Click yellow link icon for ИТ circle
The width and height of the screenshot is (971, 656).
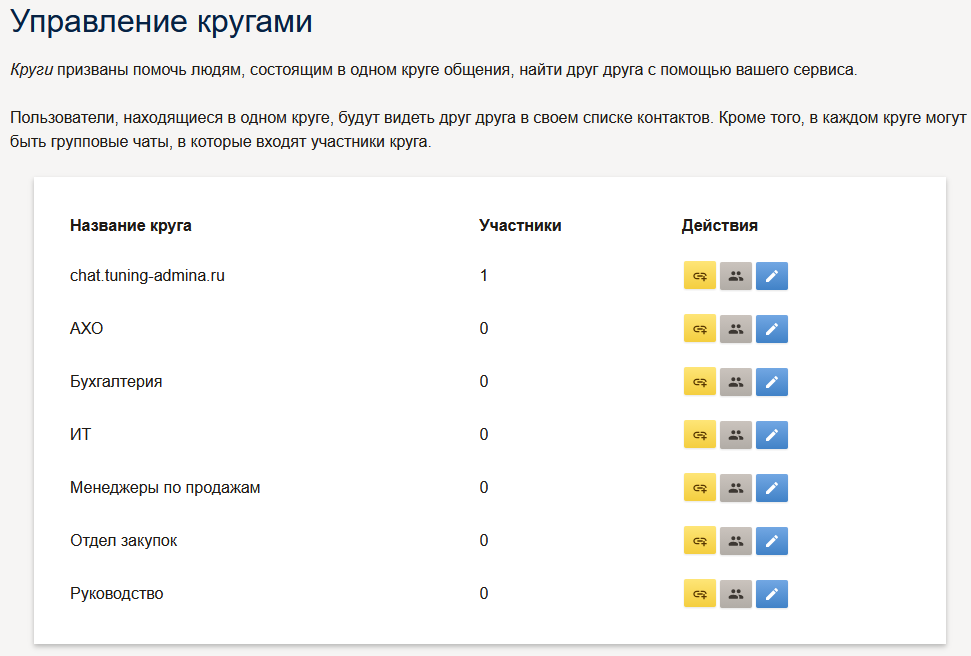click(x=700, y=435)
